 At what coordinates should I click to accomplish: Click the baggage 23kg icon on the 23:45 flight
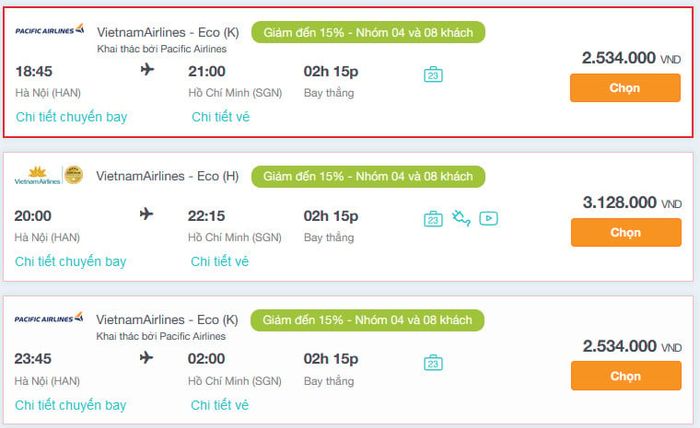coord(433,362)
